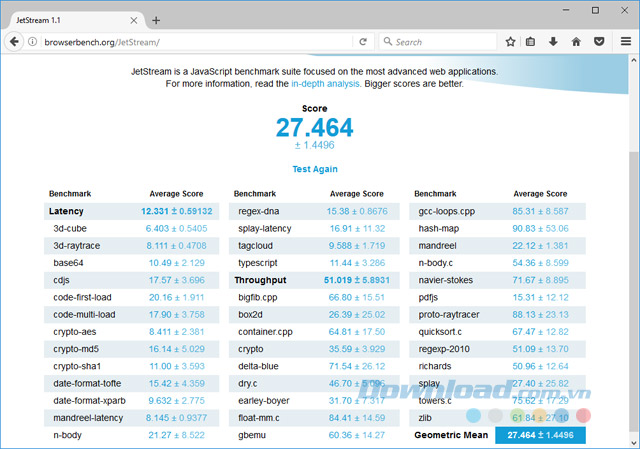640x449 pixels.
Task: Focus the browserbench.org address bar
Action: [x=196, y=42]
